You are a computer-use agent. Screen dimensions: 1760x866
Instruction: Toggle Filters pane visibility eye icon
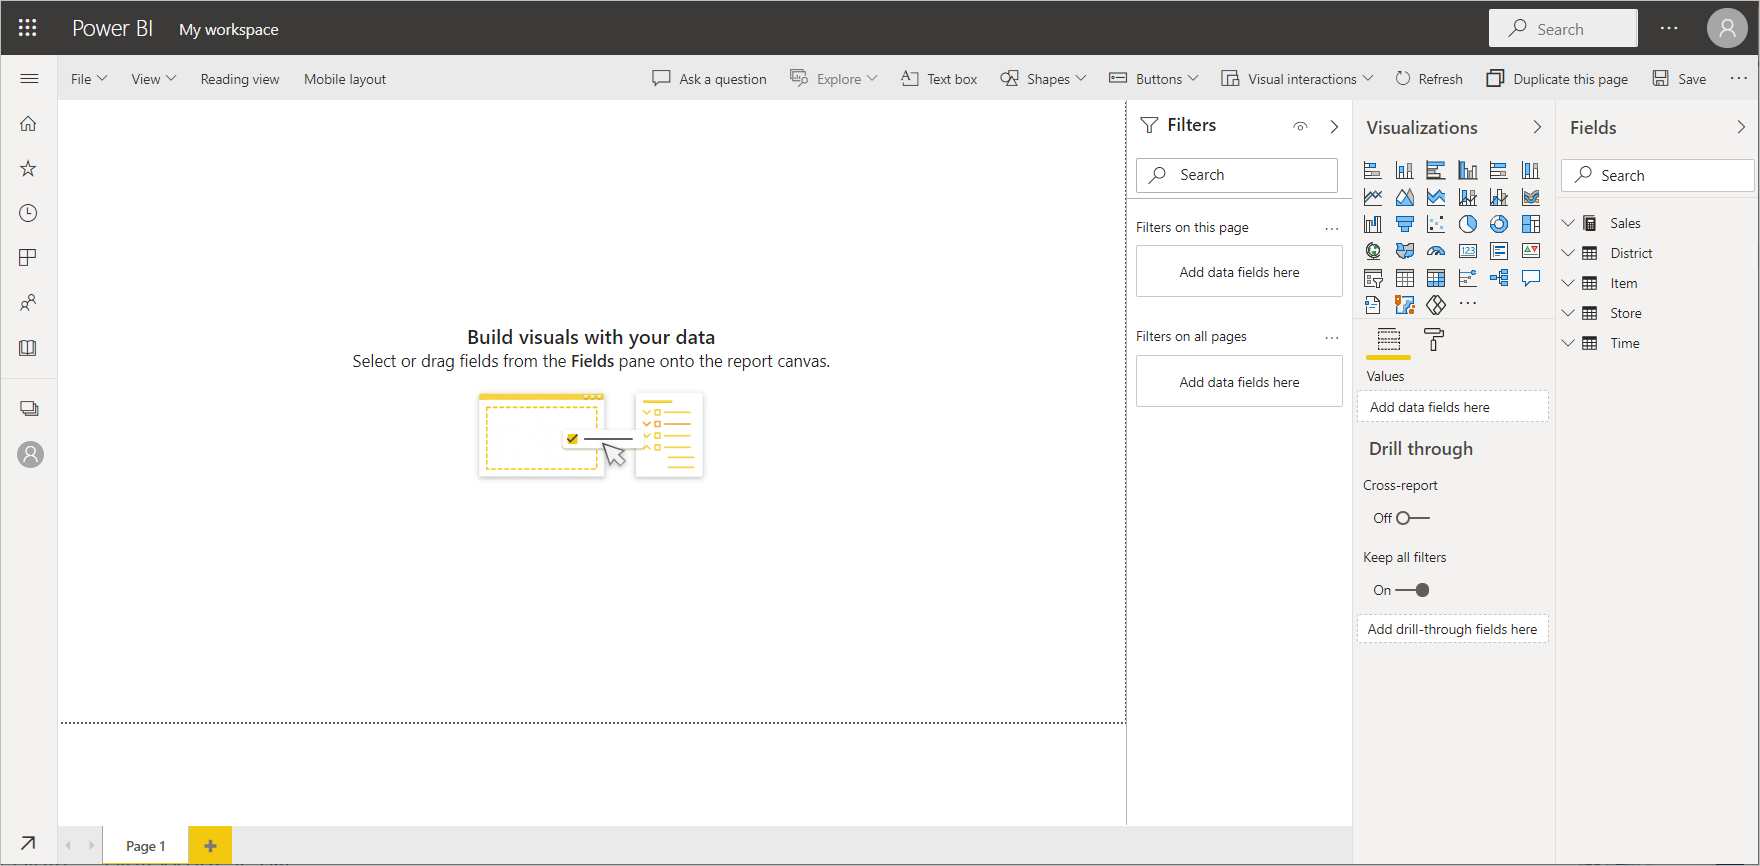coord(1300,126)
